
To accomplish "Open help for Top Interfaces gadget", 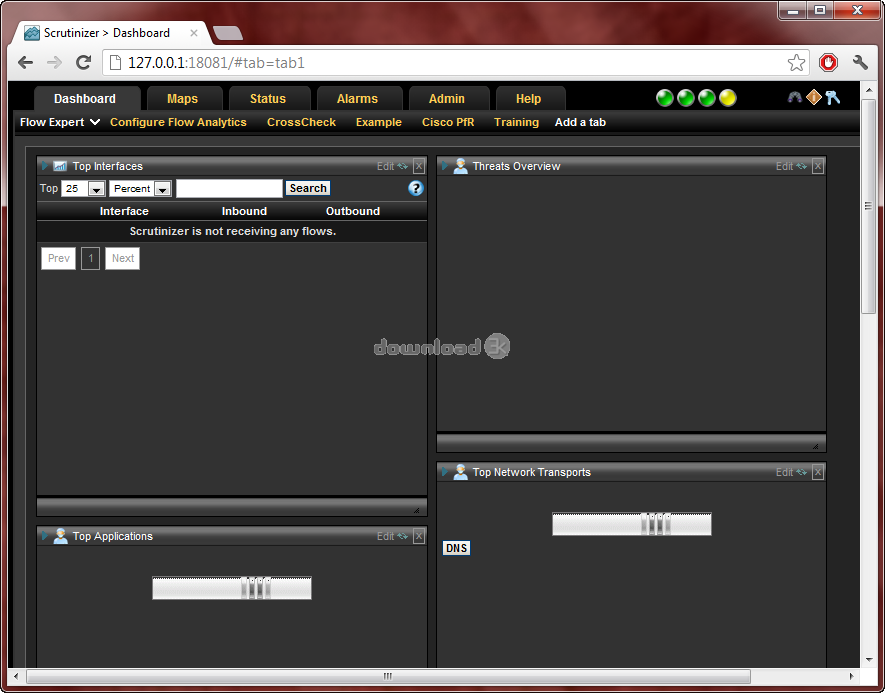I will pos(416,188).
